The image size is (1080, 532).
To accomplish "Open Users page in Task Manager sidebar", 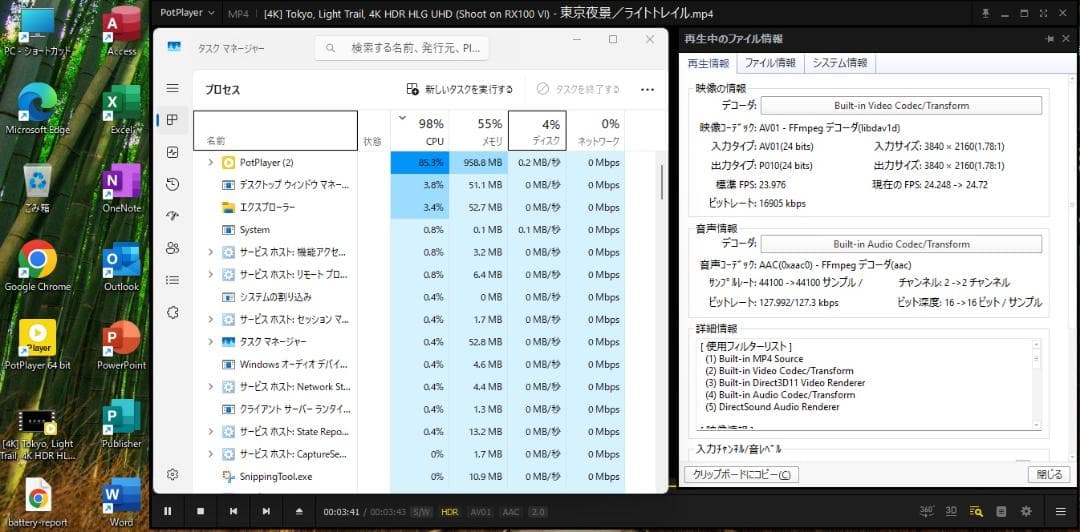I will [173, 248].
